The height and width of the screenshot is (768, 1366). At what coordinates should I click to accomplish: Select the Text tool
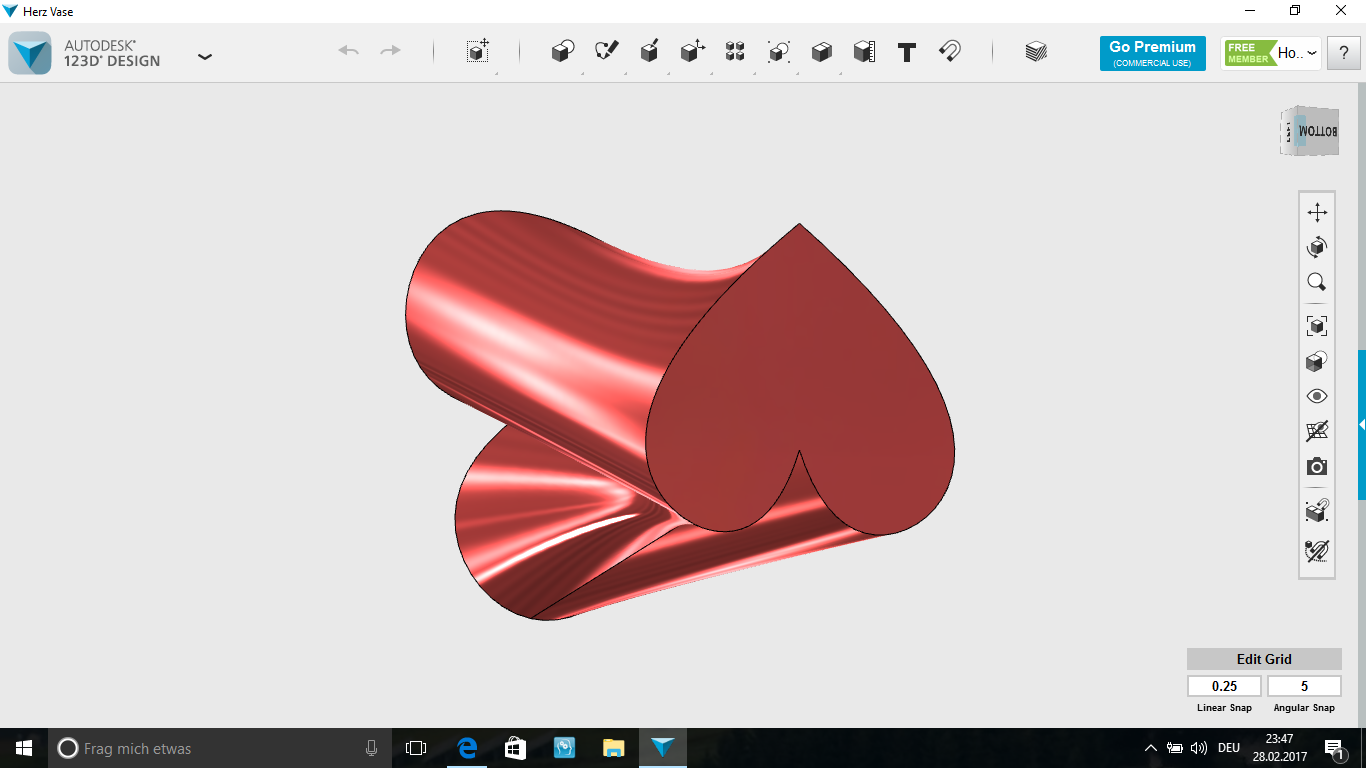click(907, 52)
